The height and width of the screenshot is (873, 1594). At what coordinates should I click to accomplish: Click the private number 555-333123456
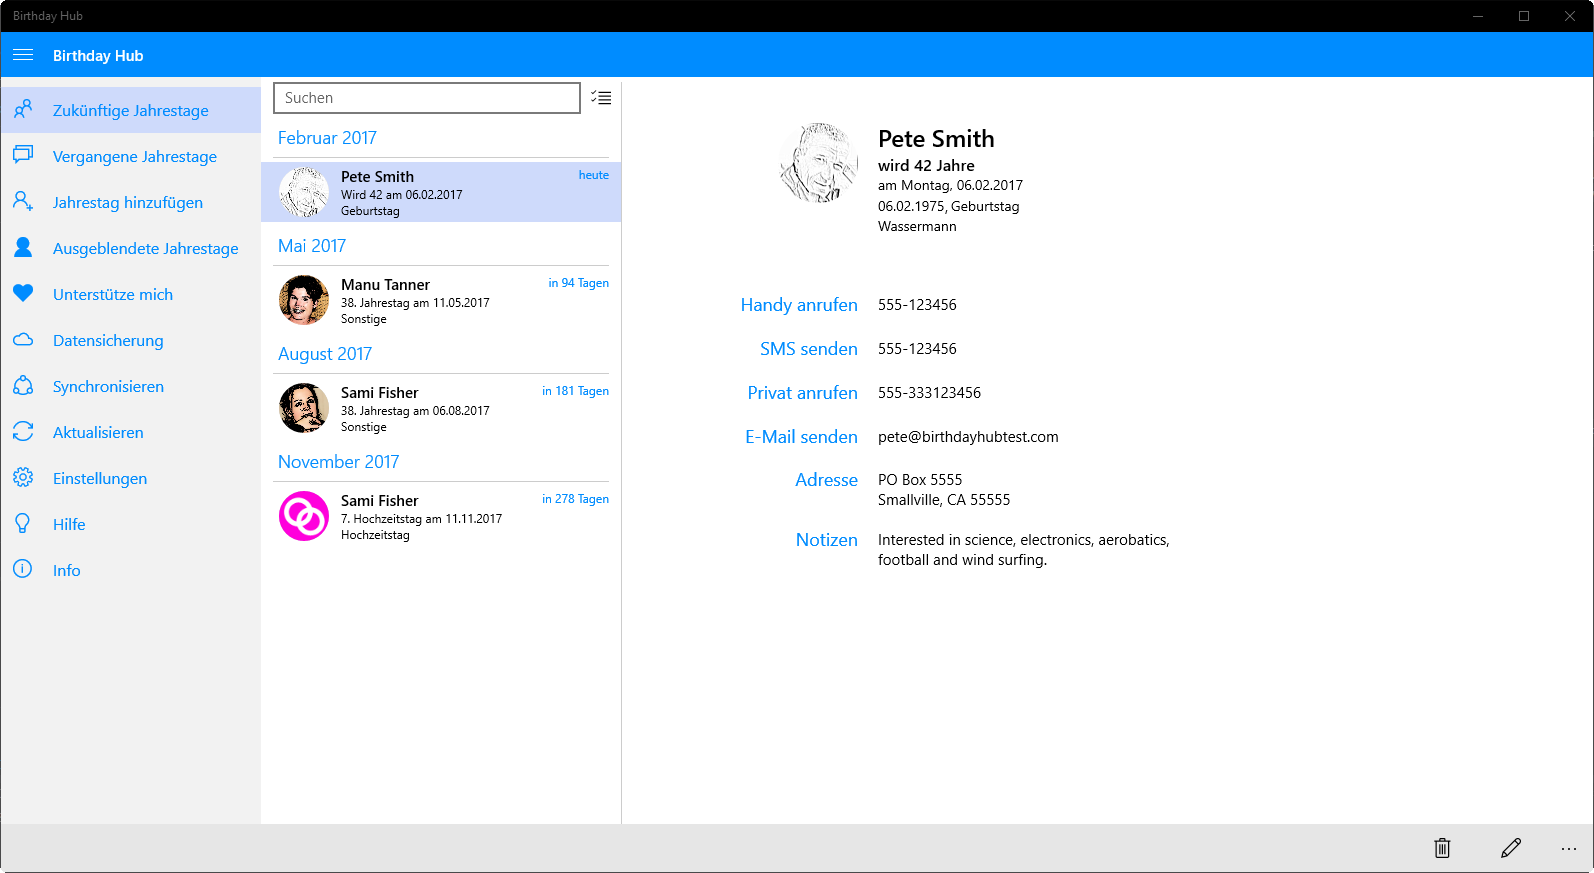930,393
